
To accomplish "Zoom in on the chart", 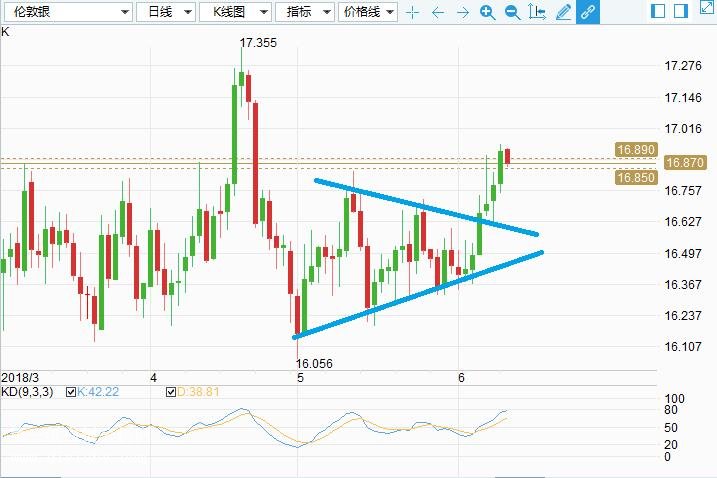I will tap(487, 12).
